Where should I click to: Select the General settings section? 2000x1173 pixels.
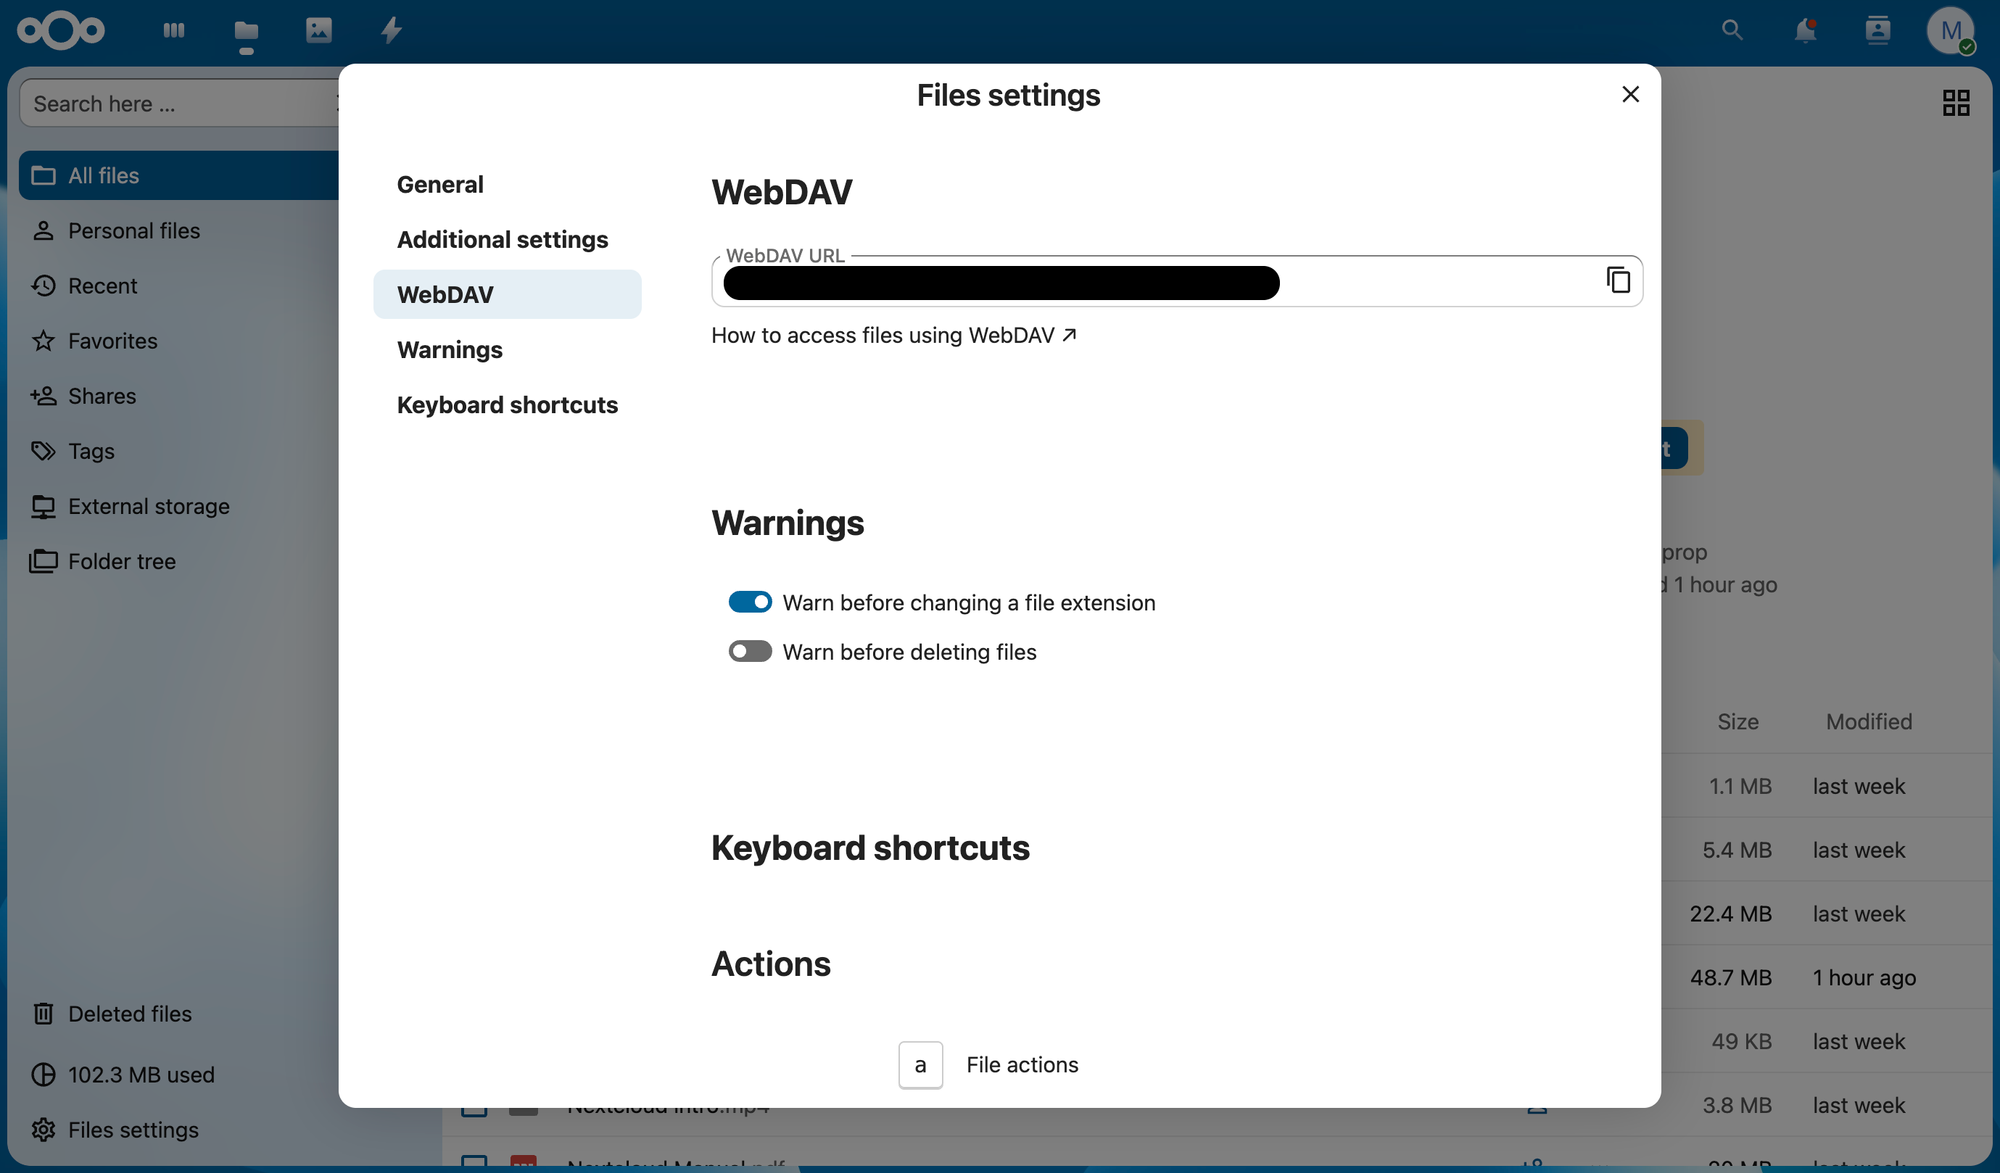440,184
